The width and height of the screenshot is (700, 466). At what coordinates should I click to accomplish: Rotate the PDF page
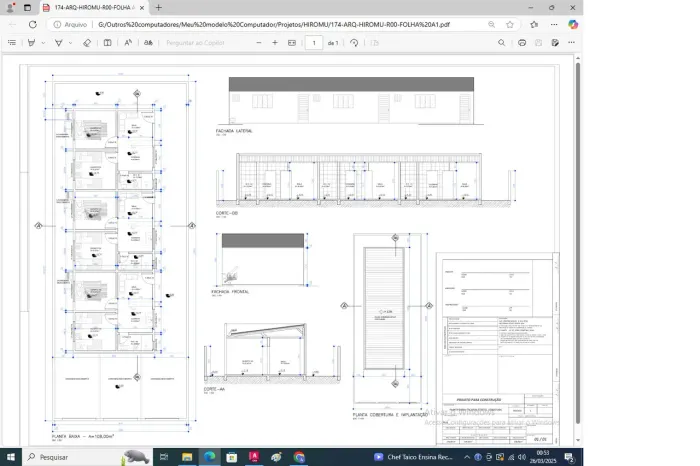354,43
